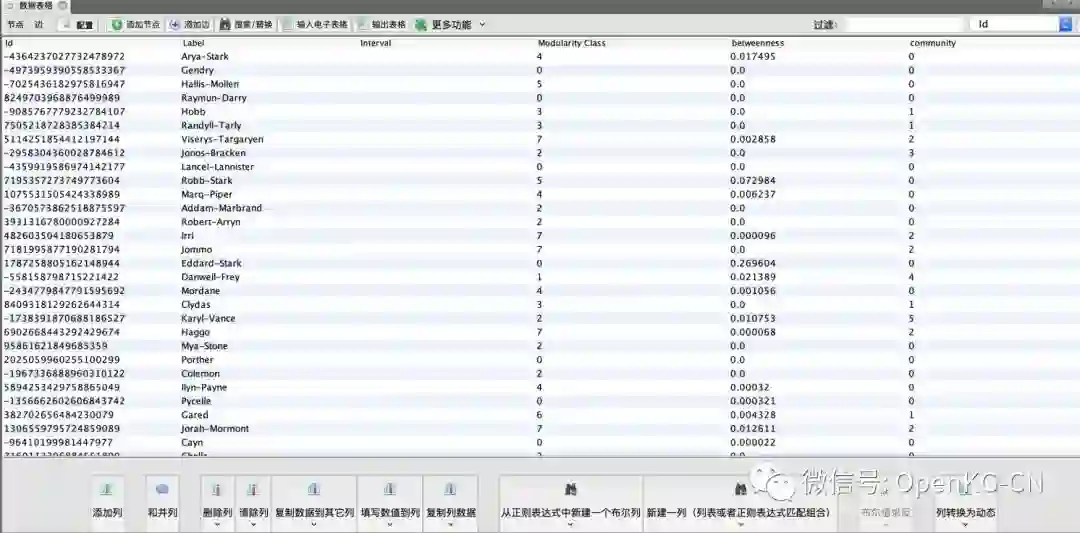Select the Viserys-Targaryen label cell
Image resolution: width=1080 pixels, height=533 pixels.
[222, 139]
